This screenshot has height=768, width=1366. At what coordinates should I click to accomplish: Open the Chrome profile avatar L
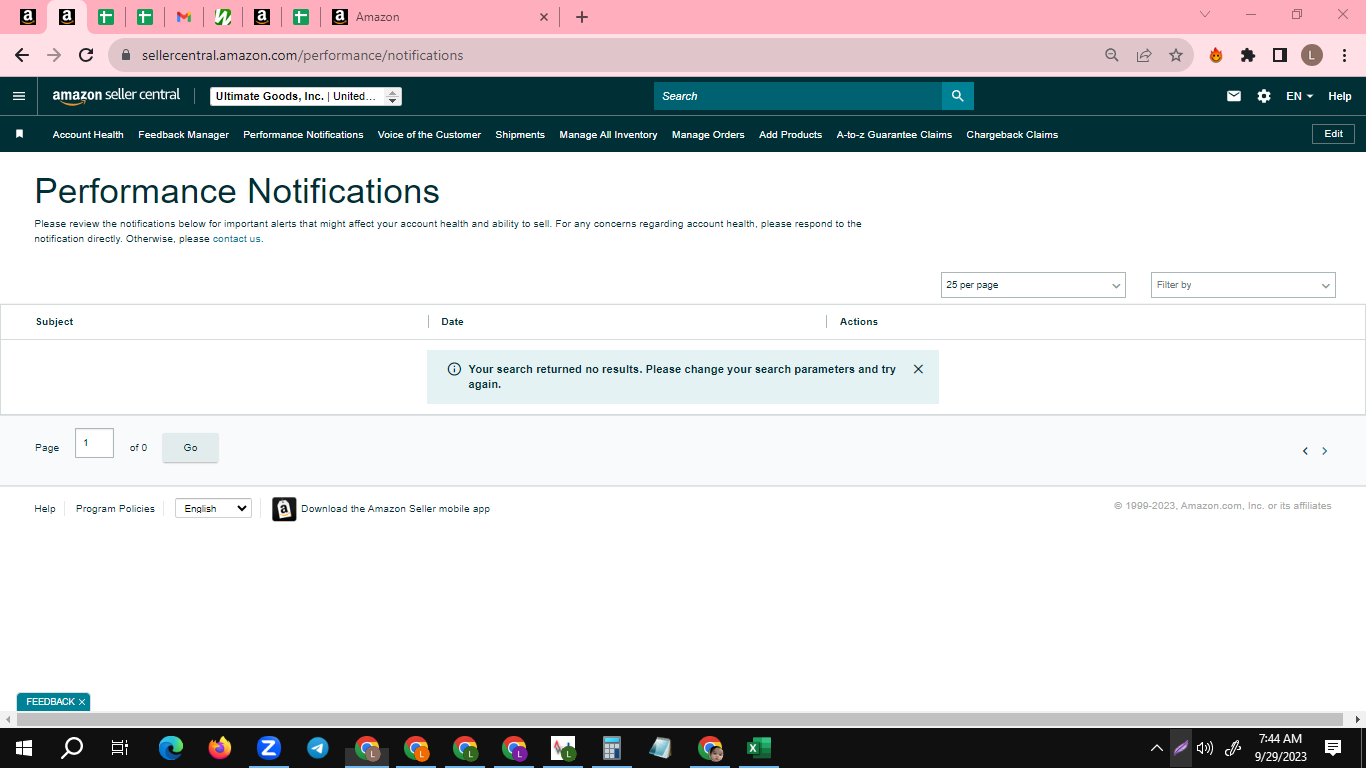pyautogui.click(x=1312, y=55)
